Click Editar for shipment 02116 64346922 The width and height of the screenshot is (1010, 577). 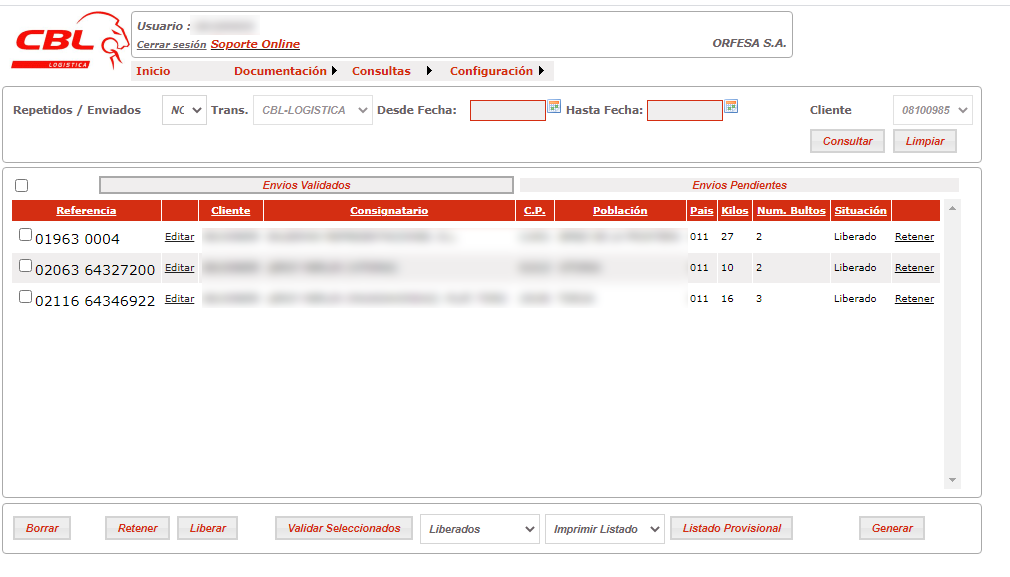[179, 298]
